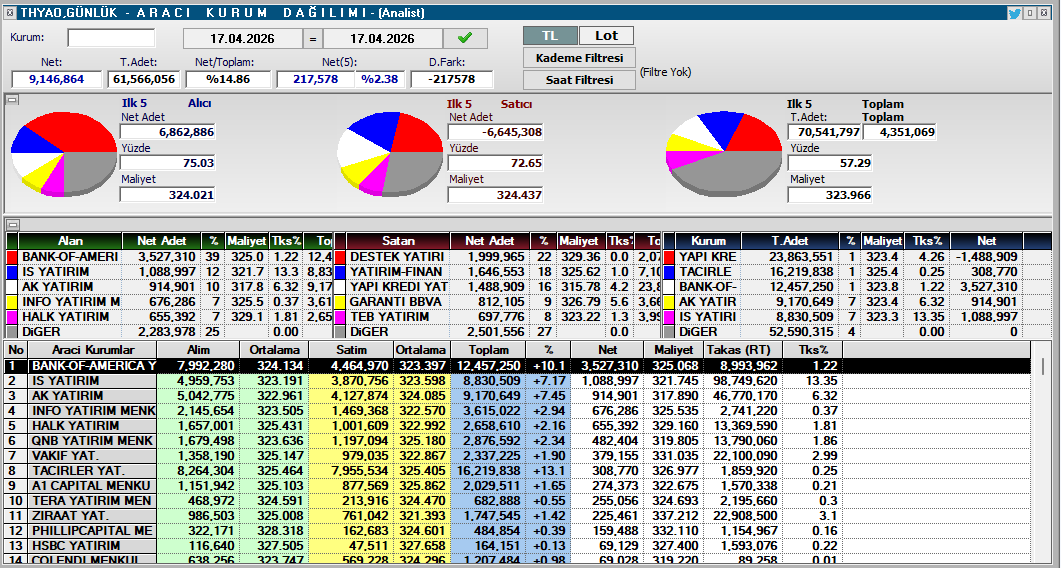
Task: Sort buyers by Net Adet header
Action: [162, 241]
